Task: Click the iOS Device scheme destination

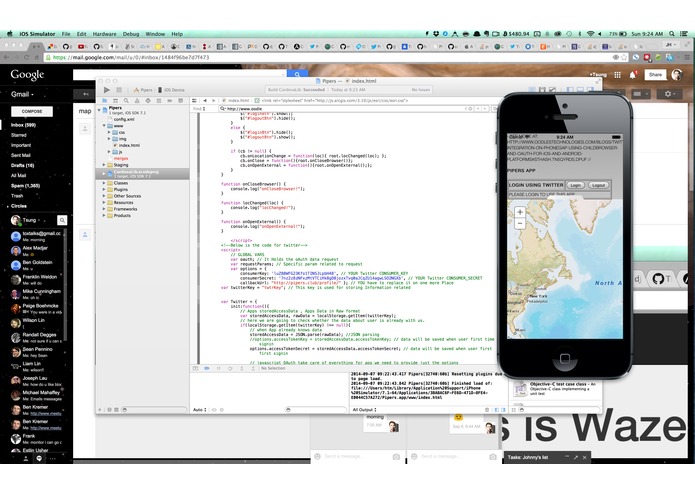Action: click(171, 90)
